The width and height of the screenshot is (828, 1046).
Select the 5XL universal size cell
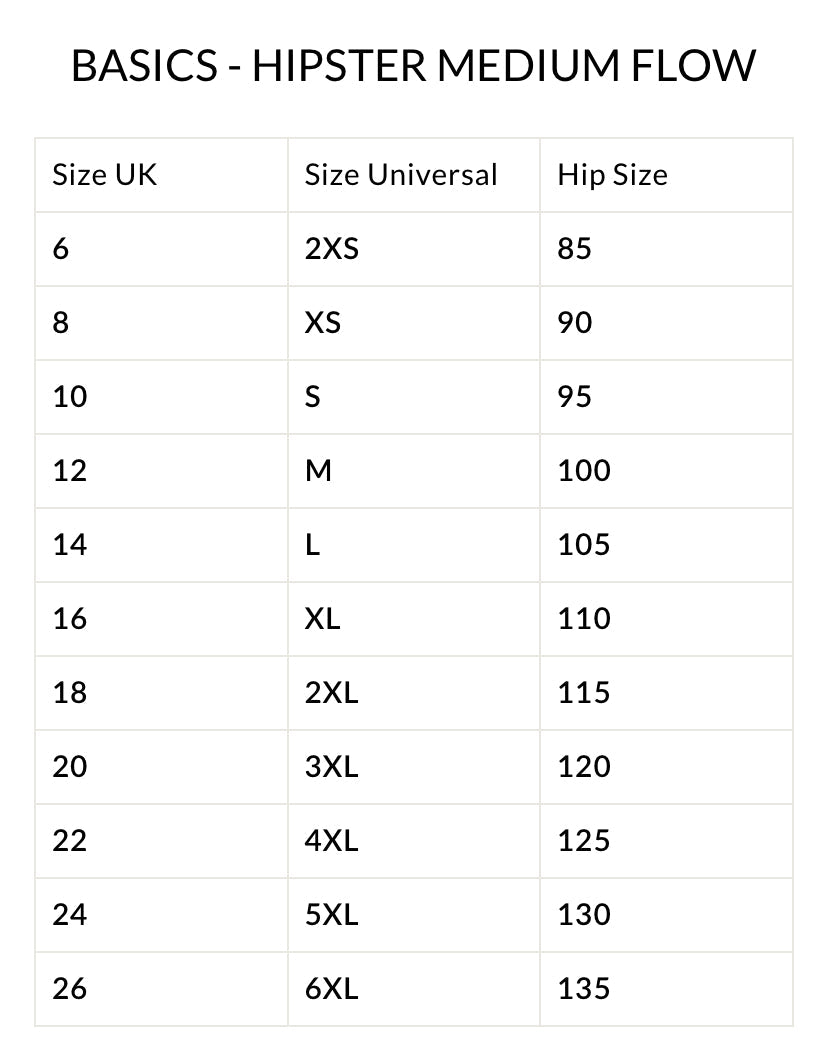click(331, 915)
